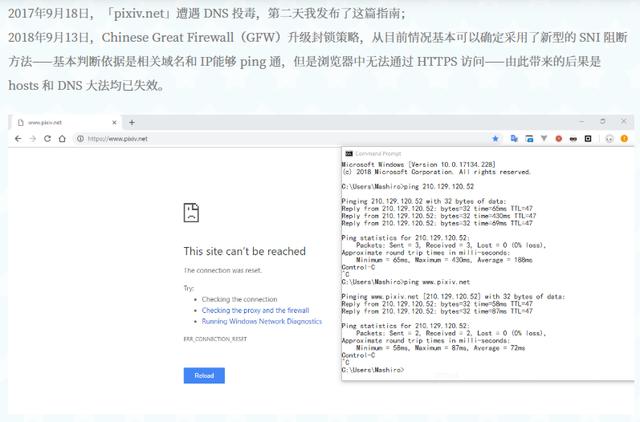Click the browser Forward arrow
This screenshot has width=640, height=422.
(x=33, y=139)
